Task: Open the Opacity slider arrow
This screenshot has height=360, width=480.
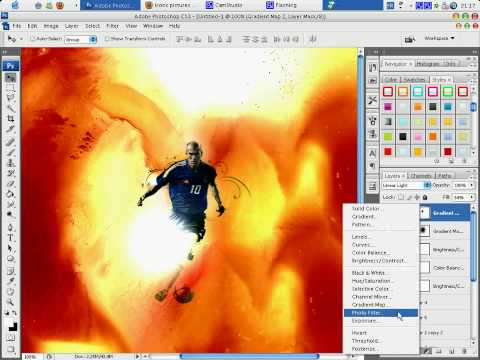Action: tap(471, 185)
